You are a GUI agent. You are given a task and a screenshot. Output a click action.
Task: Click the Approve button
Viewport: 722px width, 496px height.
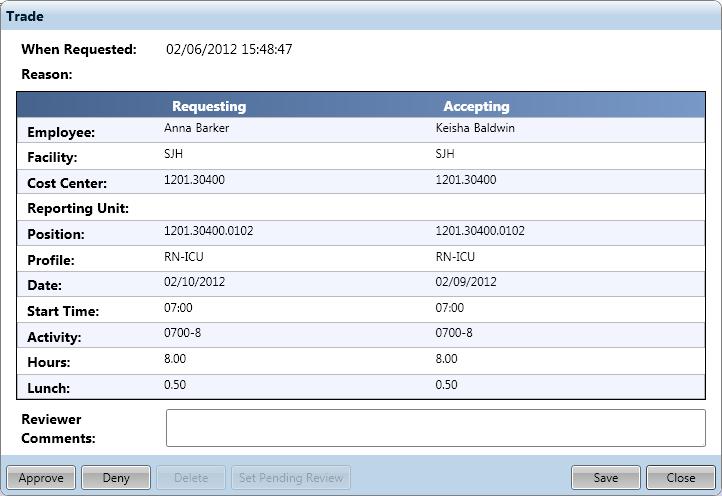(41, 478)
